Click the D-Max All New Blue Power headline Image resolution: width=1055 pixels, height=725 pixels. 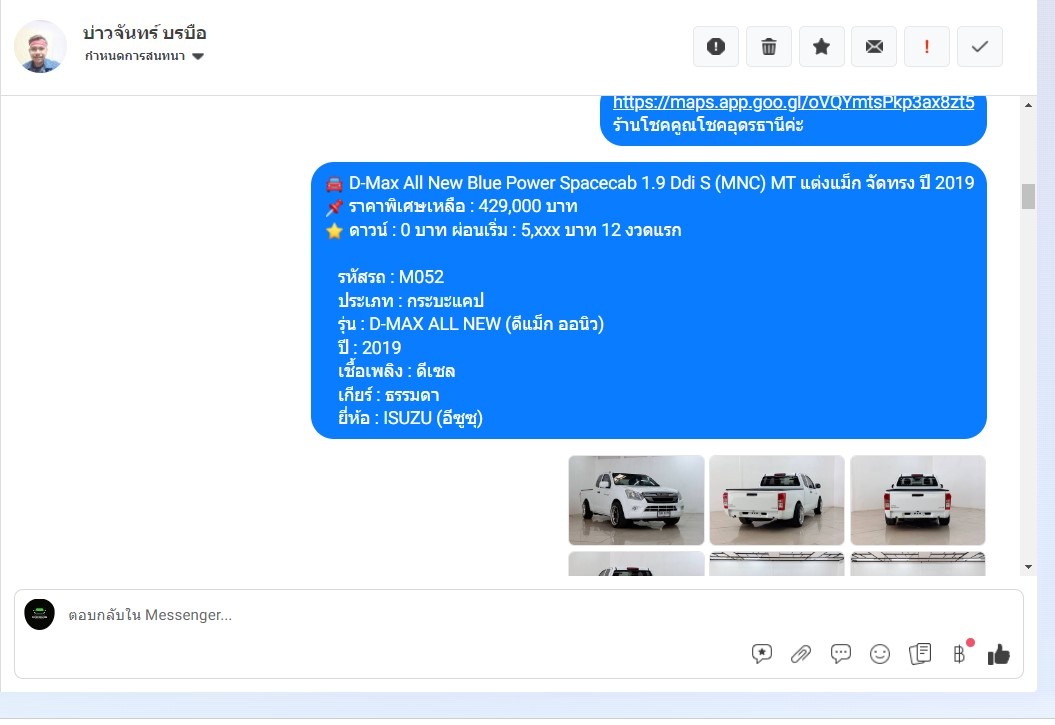tap(650, 183)
